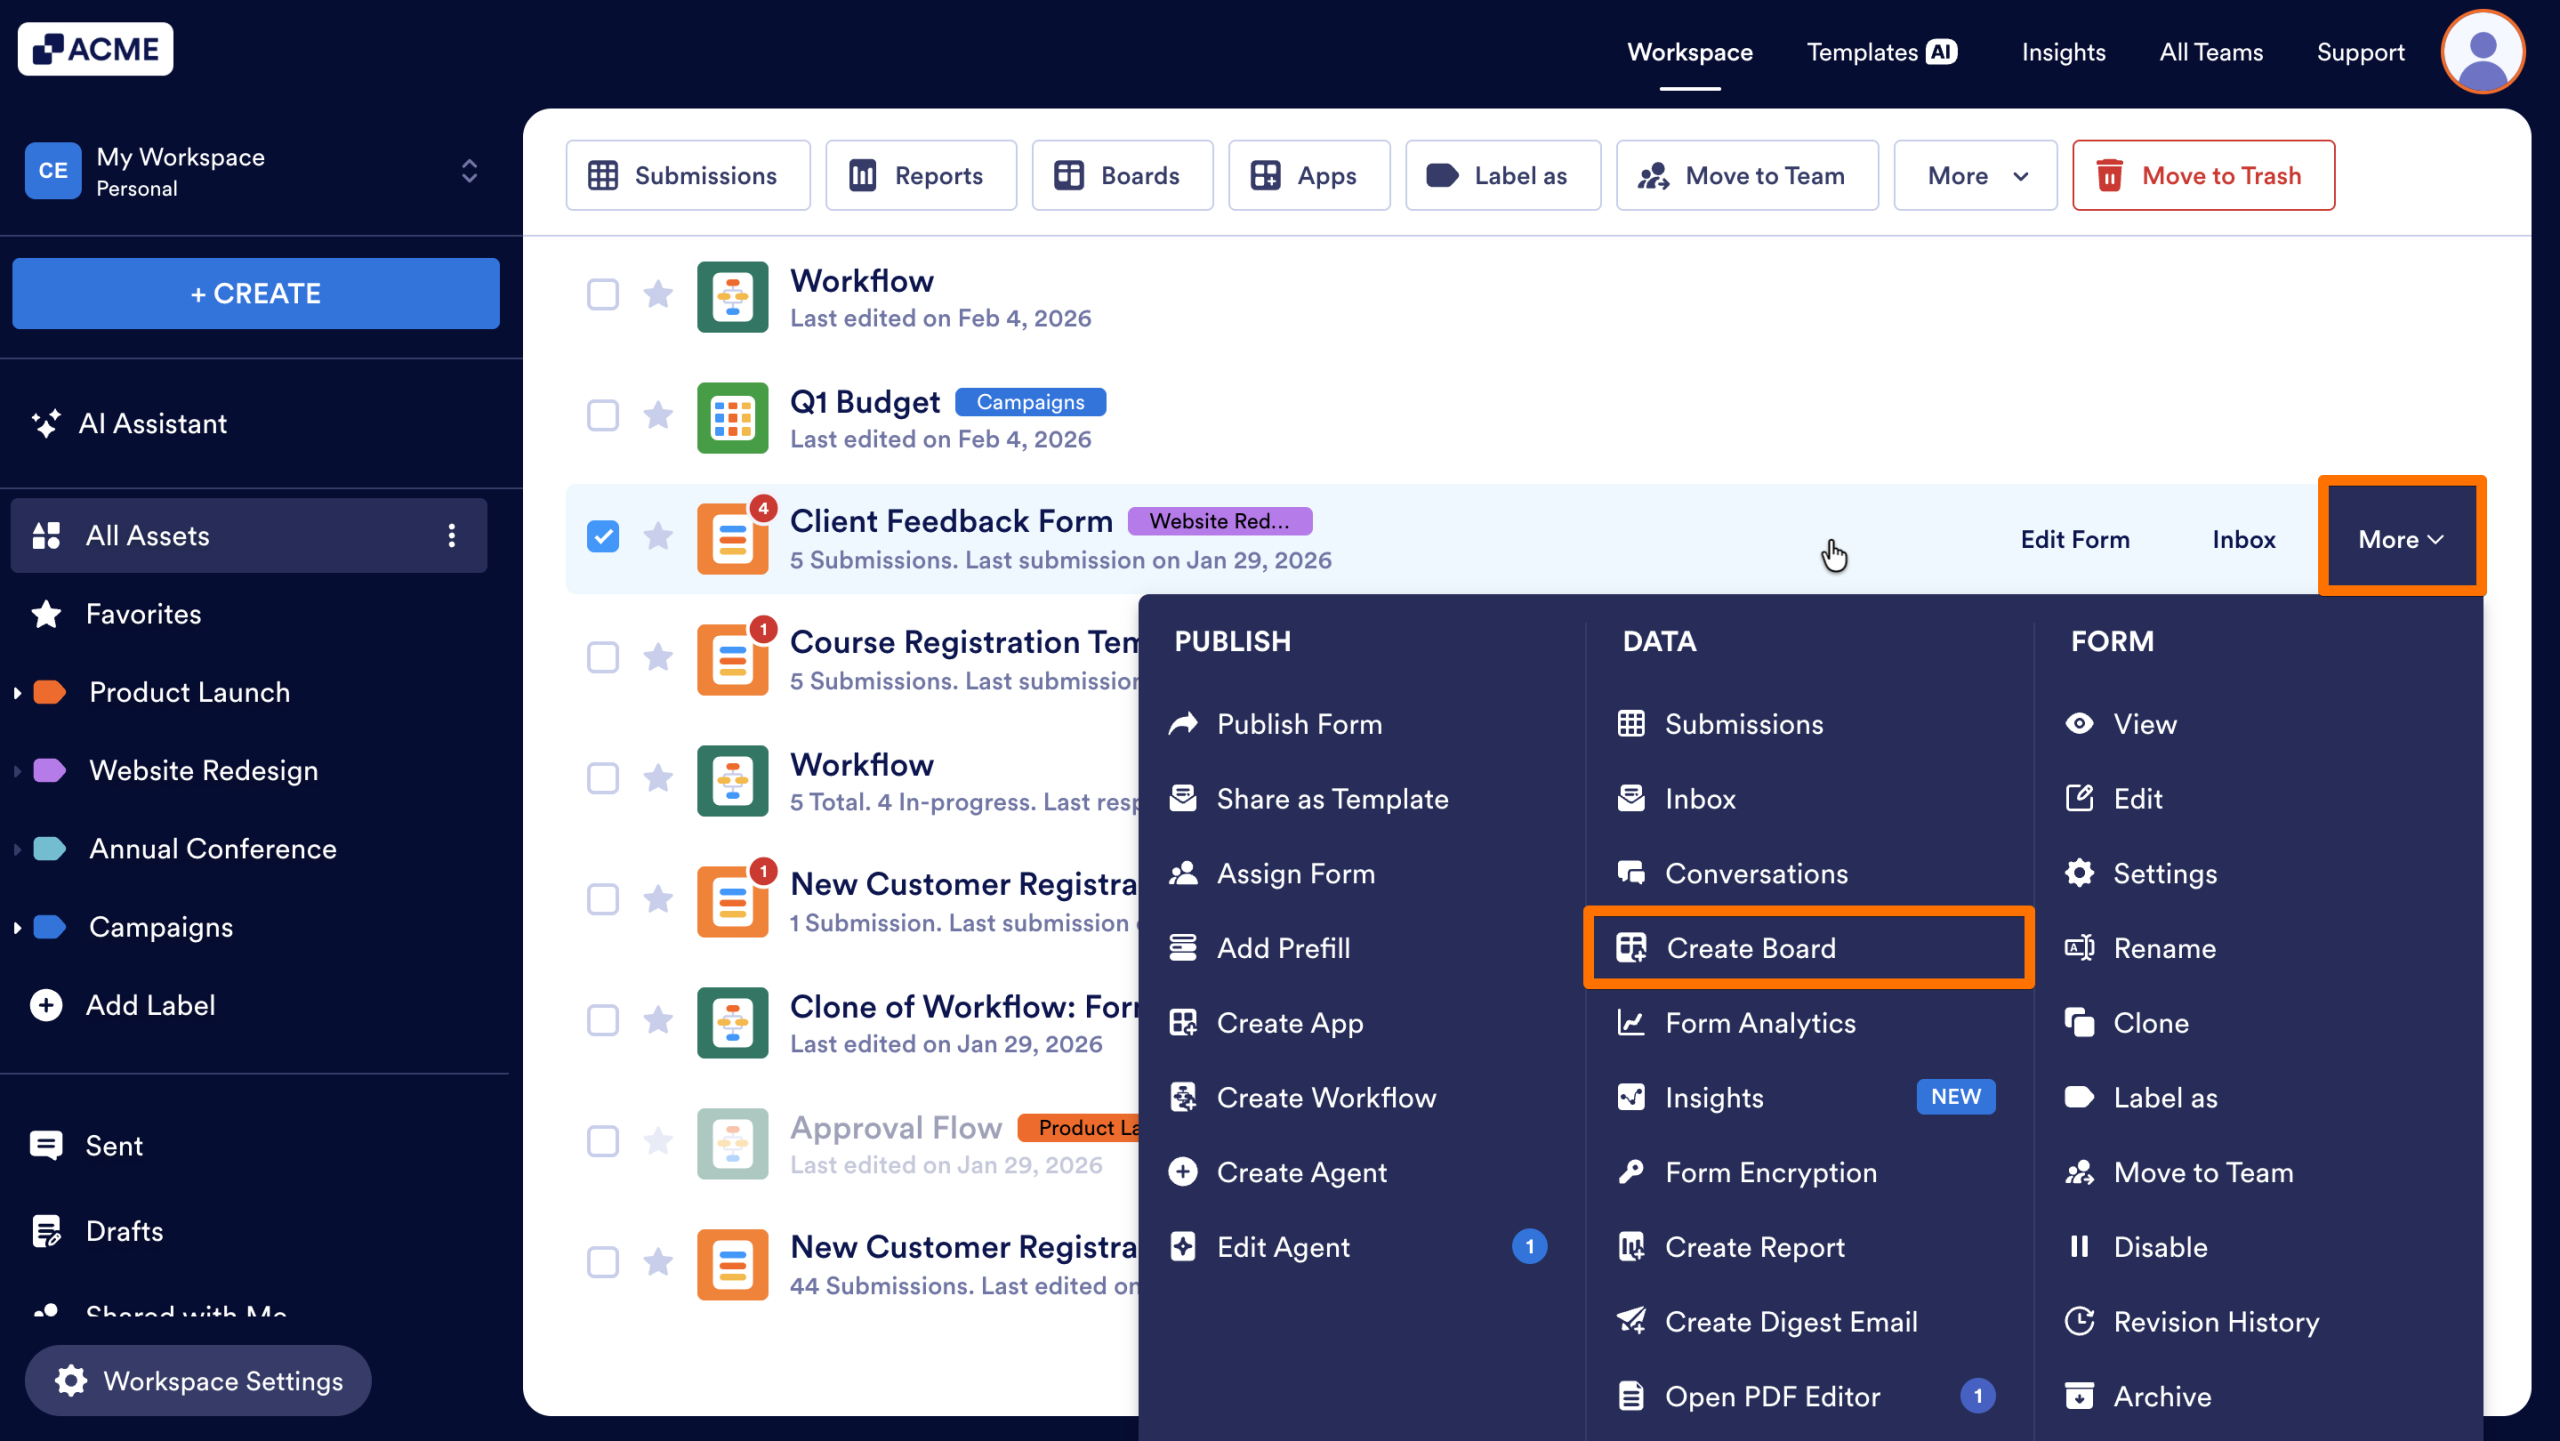Click the Workspace Settings gear icon
This screenshot has width=2560, height=1441.
(71, 1381)
